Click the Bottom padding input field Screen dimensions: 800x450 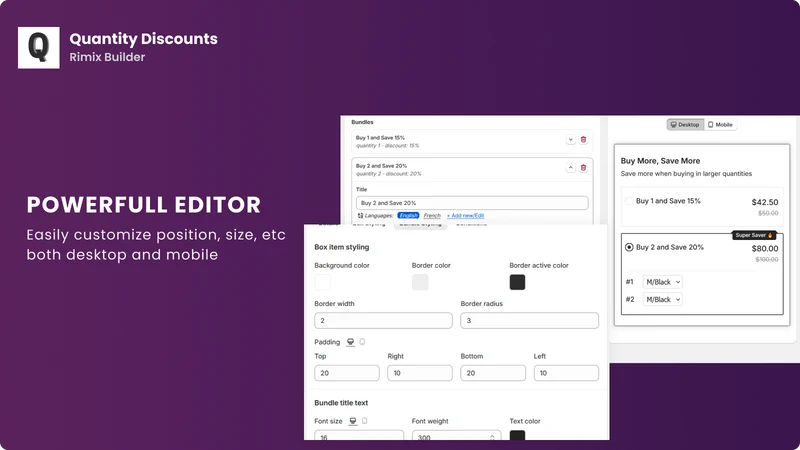(x=493, y=373)
